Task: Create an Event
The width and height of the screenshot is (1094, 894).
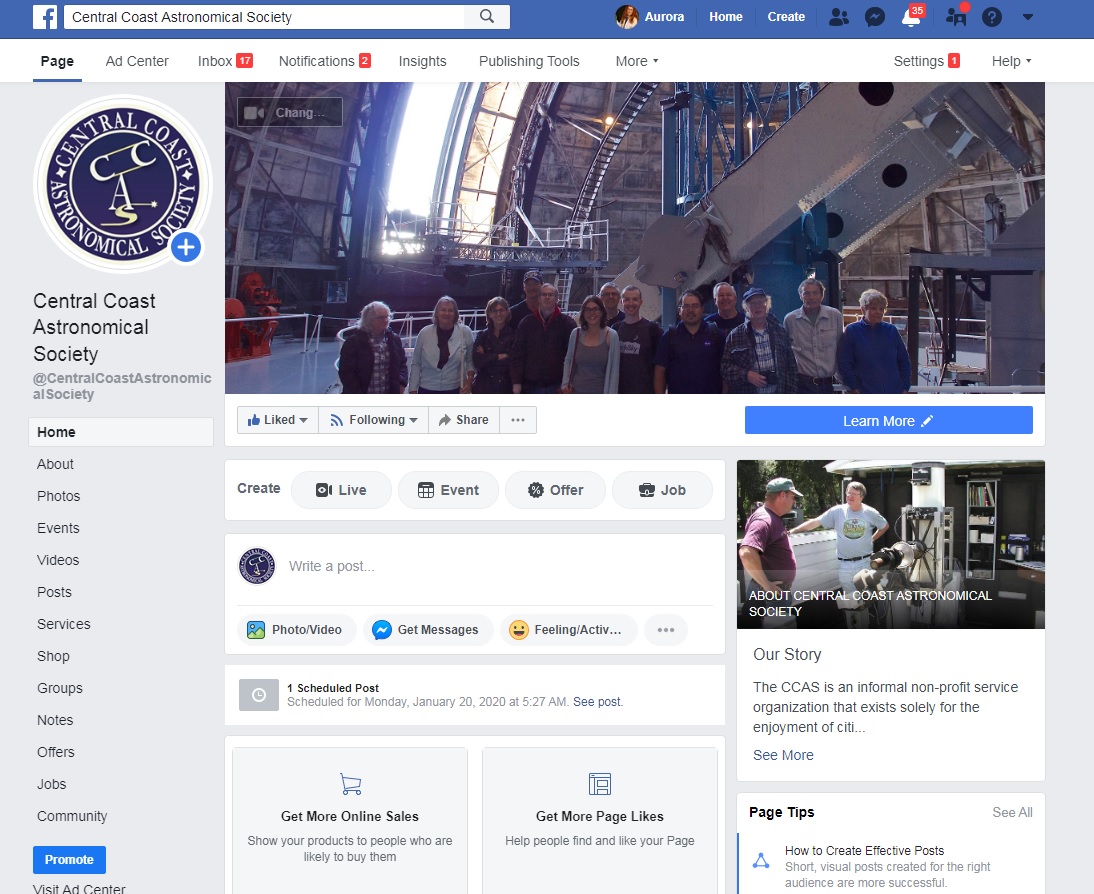Action: [x=449, y=490]
